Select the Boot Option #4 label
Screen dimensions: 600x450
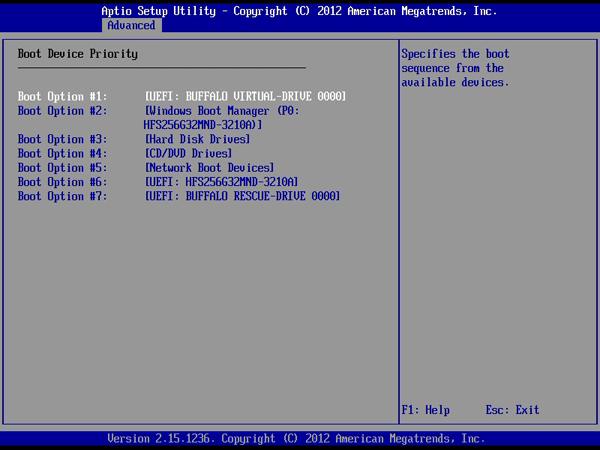tap(62, 153)
